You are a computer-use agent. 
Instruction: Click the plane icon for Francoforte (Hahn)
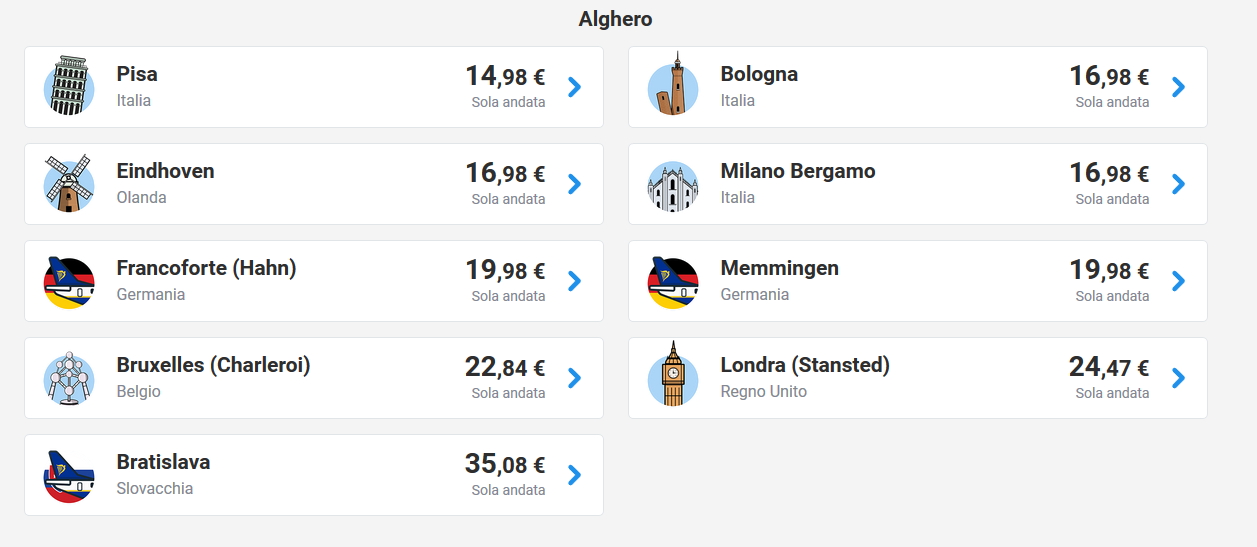[x=69, y=283]
